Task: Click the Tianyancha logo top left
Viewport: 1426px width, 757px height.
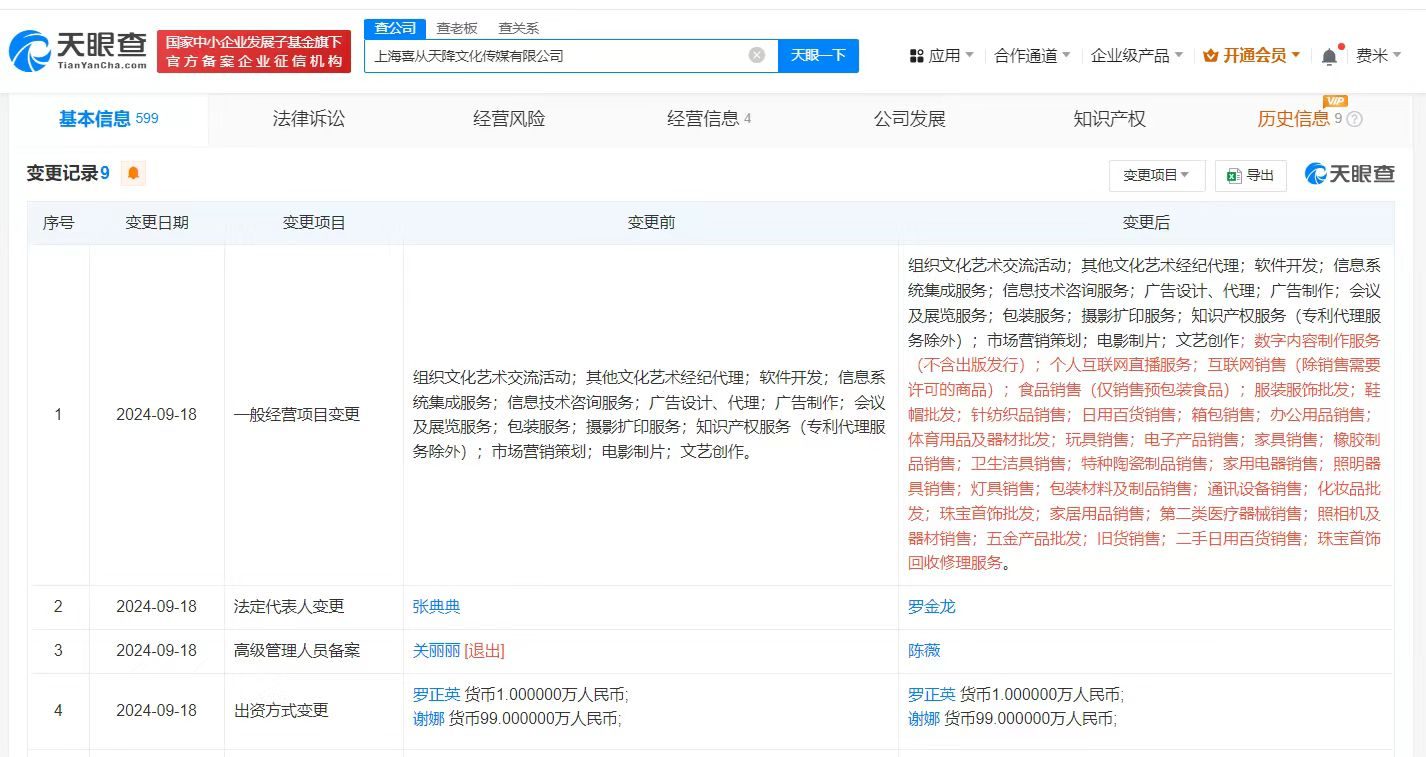Action: 75,47
